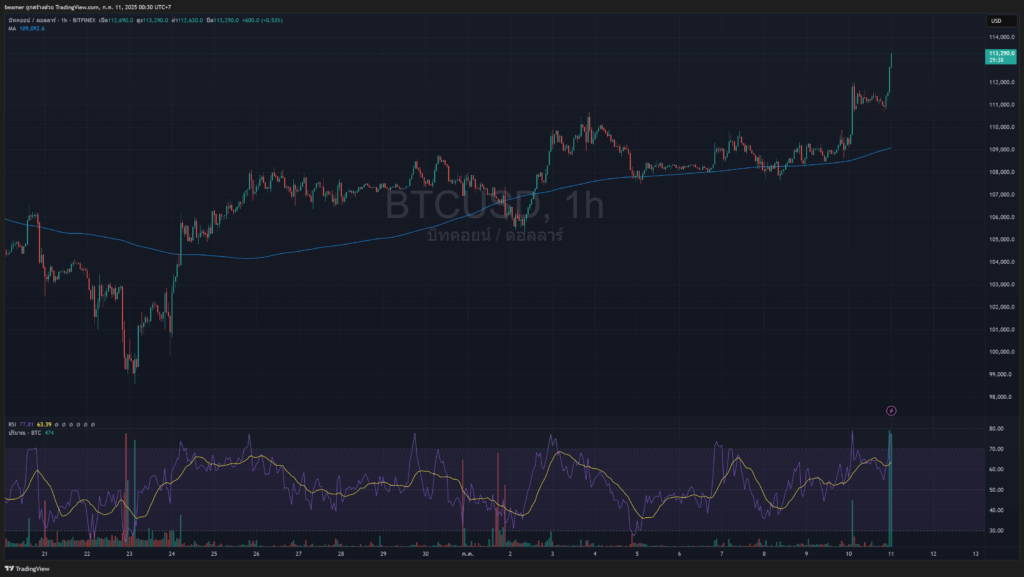Click the current price label 113,290.0
Screen dimensions: 1024x577
pyautogui.click(x=1001, y=52)
